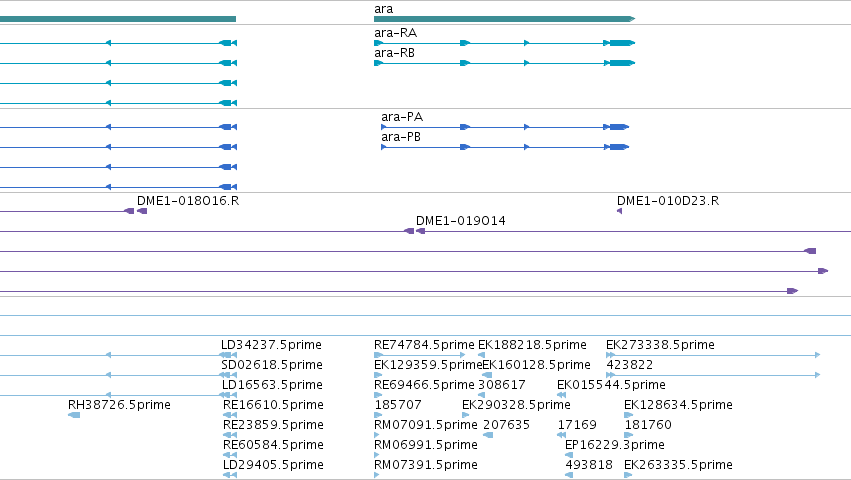The width and height of the screenshot is (851, 480).
Task: Click feature 493818
Action: tap(589, 465)
